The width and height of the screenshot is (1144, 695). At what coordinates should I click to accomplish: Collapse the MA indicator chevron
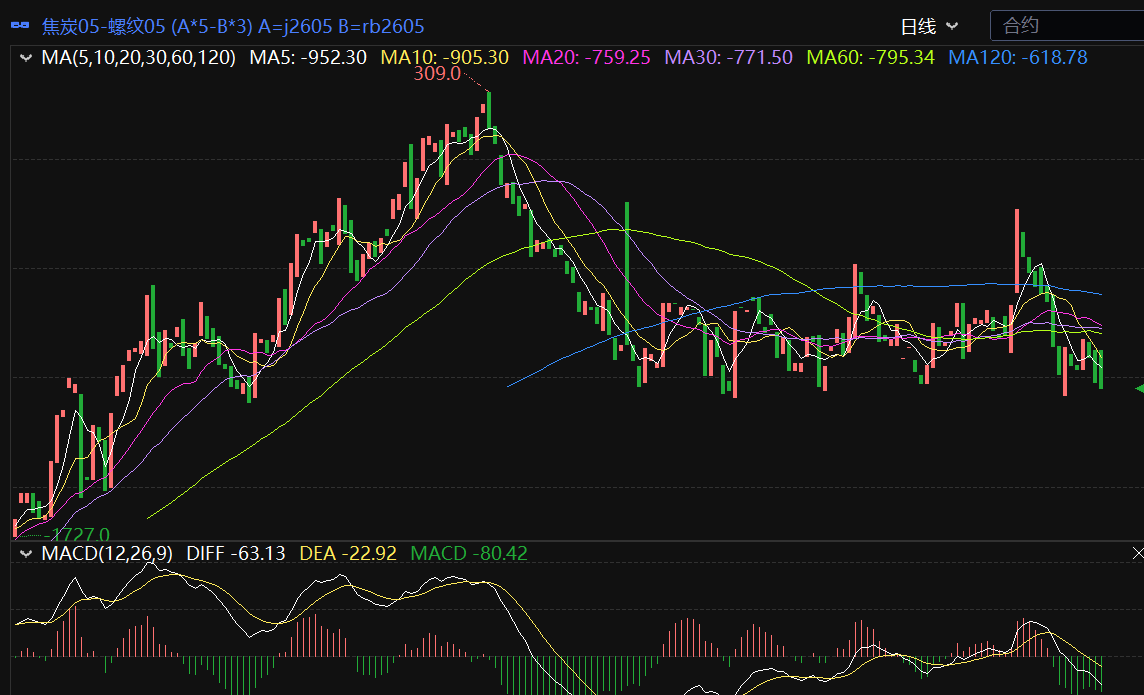point(26,58)
